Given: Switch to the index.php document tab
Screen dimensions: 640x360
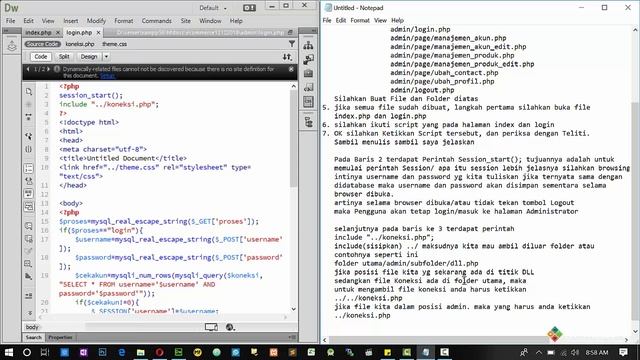Looking at the screenshot, I should click(38, 32).
